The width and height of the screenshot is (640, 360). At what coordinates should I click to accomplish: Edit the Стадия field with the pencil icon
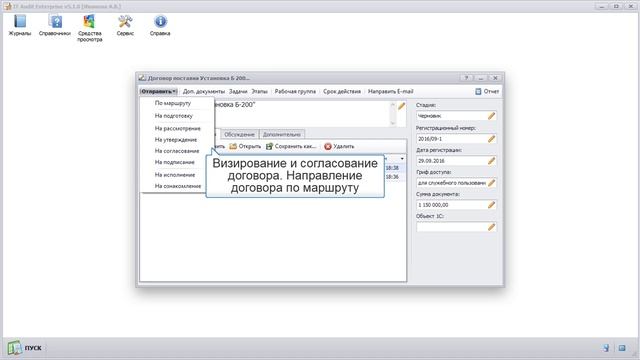(x=491, y=116)
